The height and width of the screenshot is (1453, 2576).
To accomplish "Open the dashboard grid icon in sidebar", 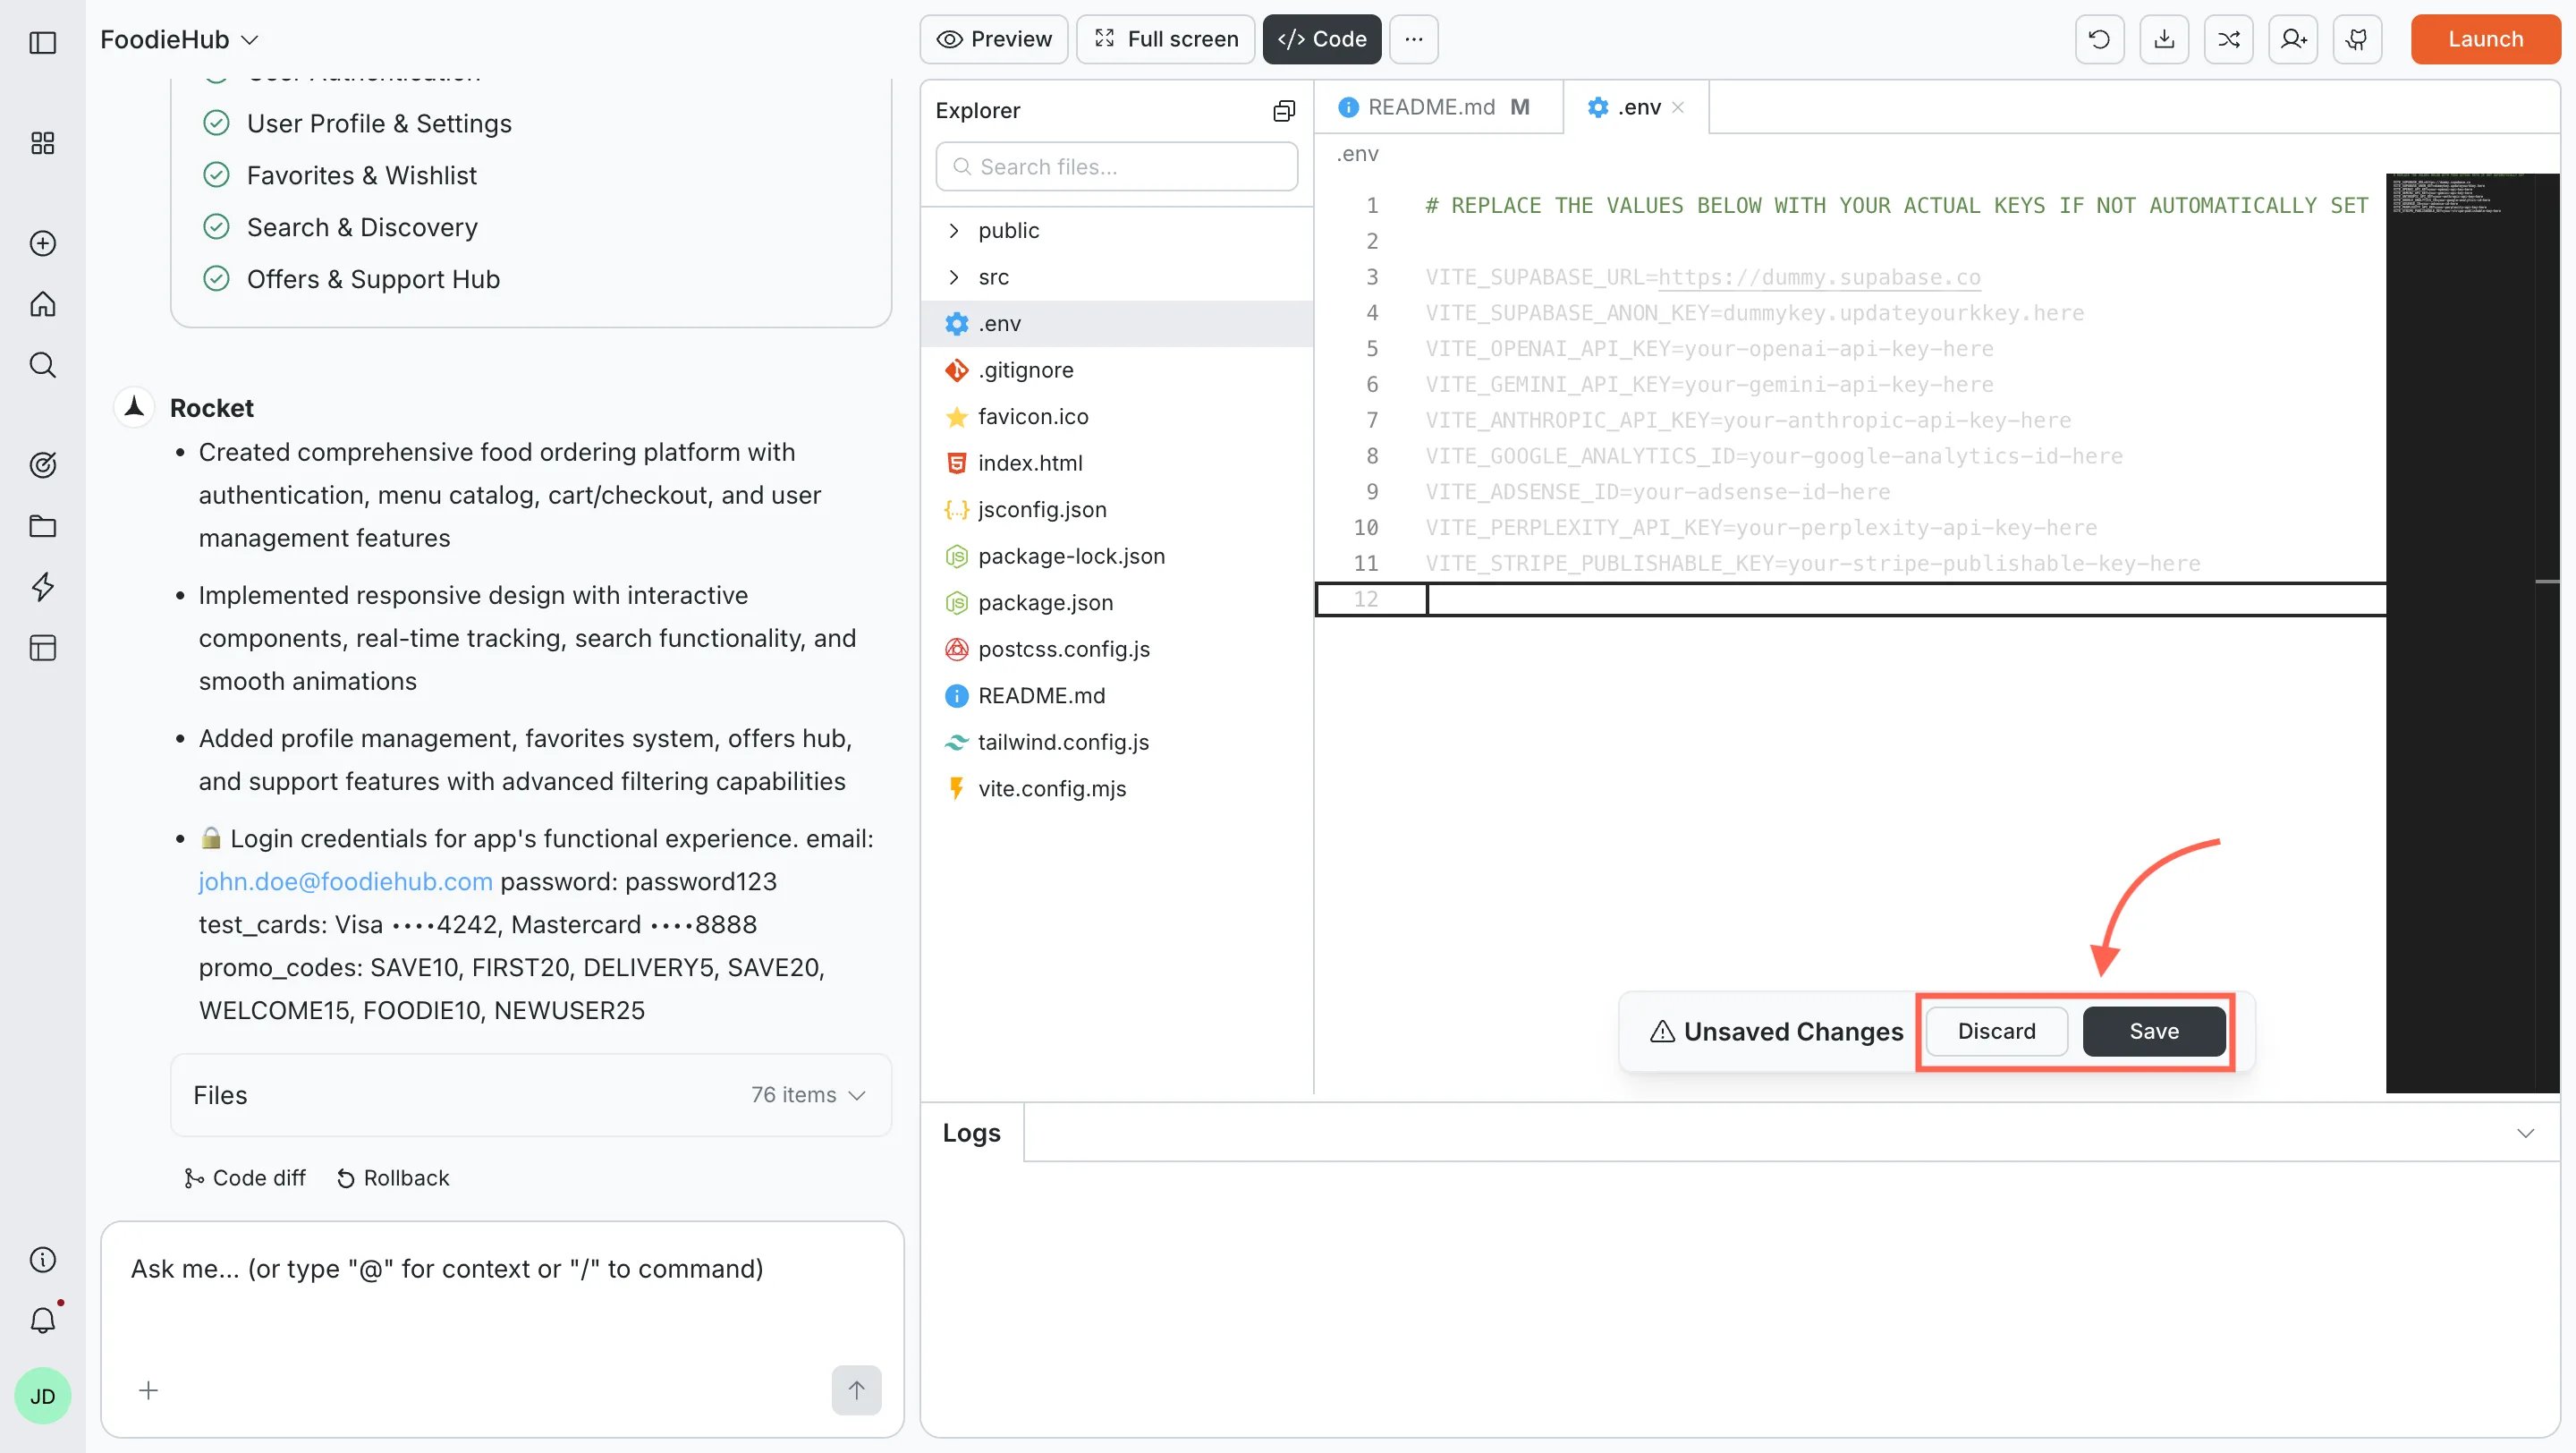I will (x=42, y=143).
